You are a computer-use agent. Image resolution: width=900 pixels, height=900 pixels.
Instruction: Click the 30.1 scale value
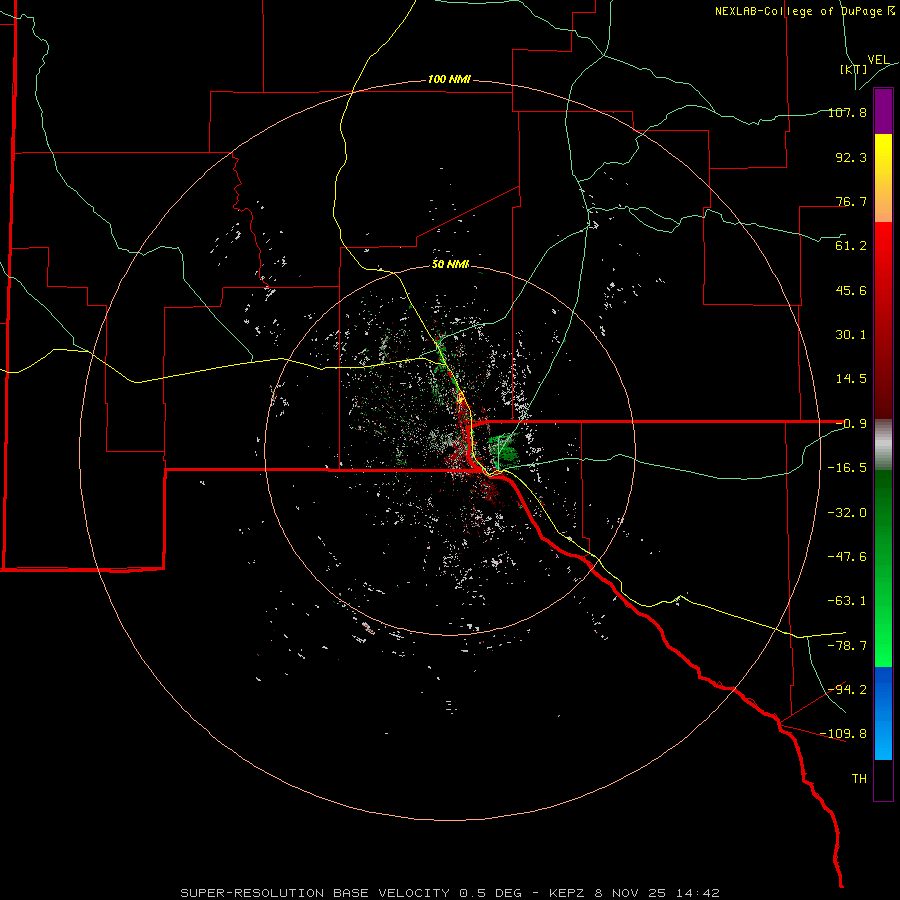point(851,335)
